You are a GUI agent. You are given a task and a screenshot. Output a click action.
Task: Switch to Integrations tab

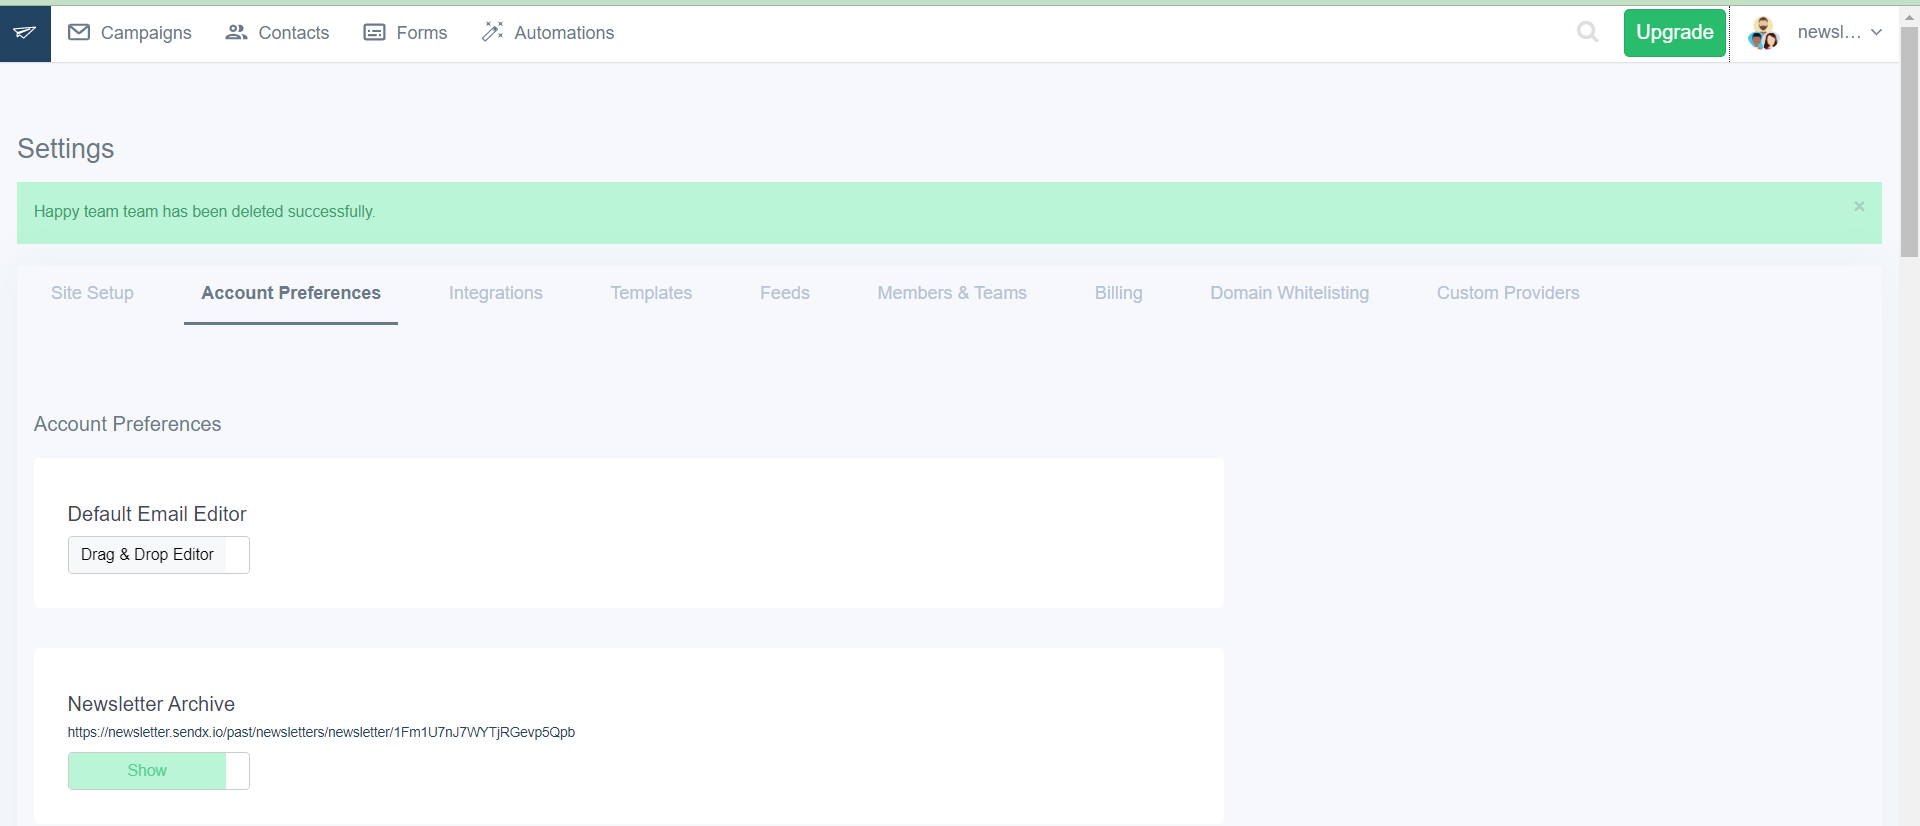(496, 293)
